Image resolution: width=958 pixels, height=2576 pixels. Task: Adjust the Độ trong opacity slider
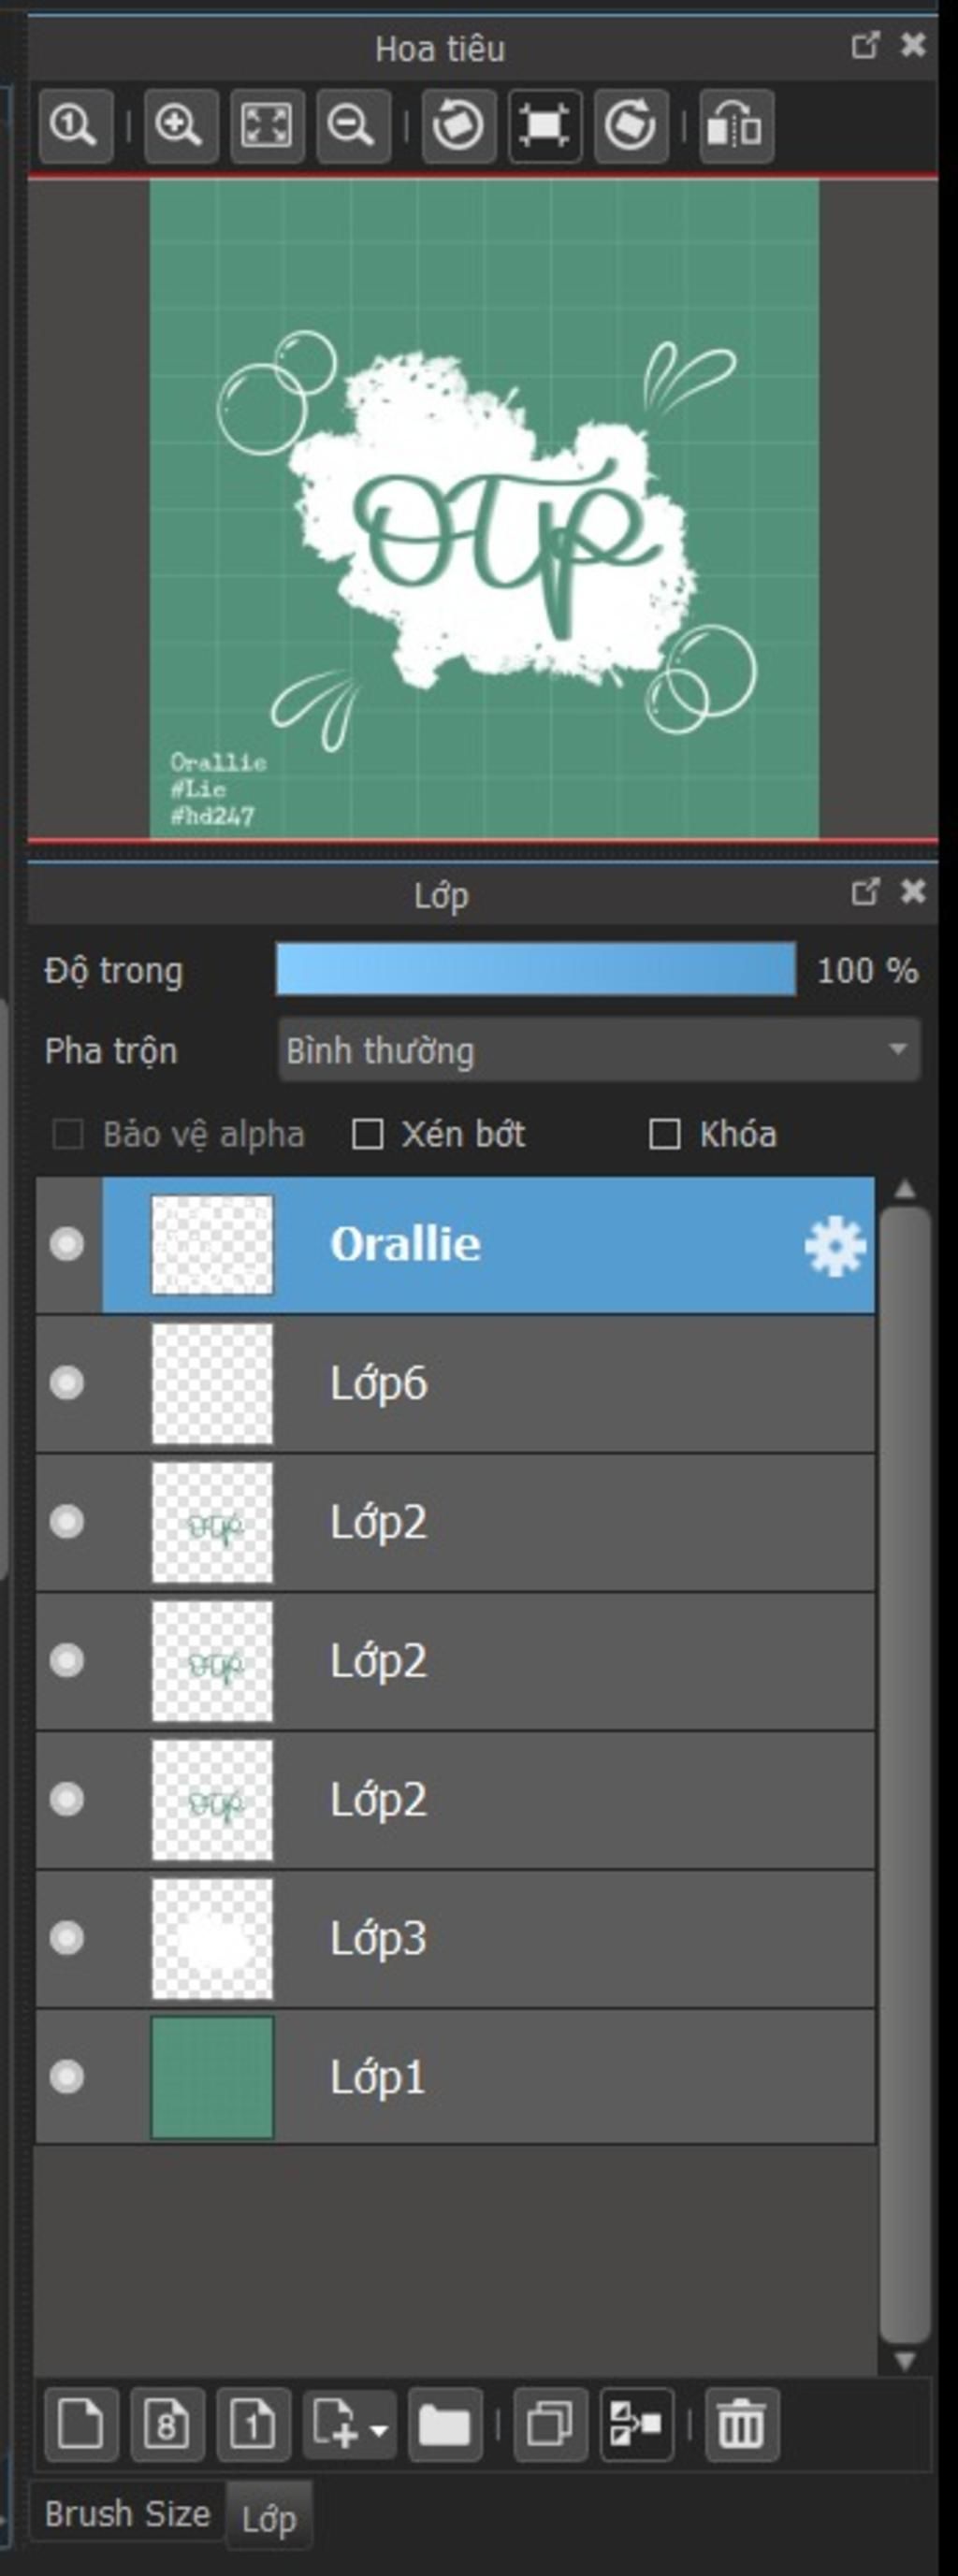point(536,969)
